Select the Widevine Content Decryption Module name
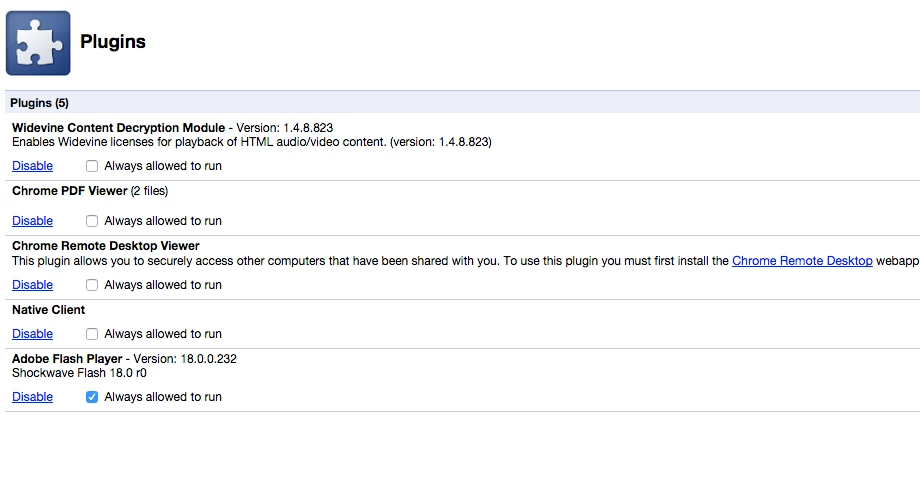920x477 pixels. [119, 128]
